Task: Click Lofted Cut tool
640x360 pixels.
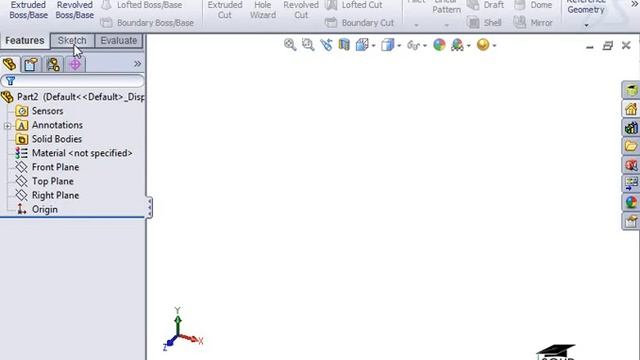Action: coord(354,5)
